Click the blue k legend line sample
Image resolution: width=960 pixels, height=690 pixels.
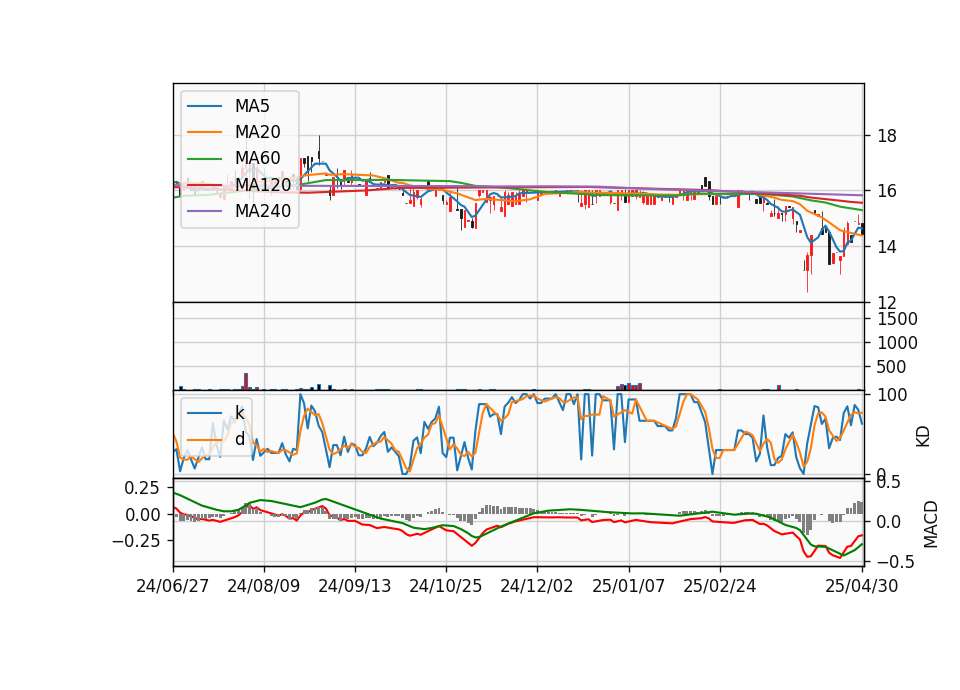point(204,413)
